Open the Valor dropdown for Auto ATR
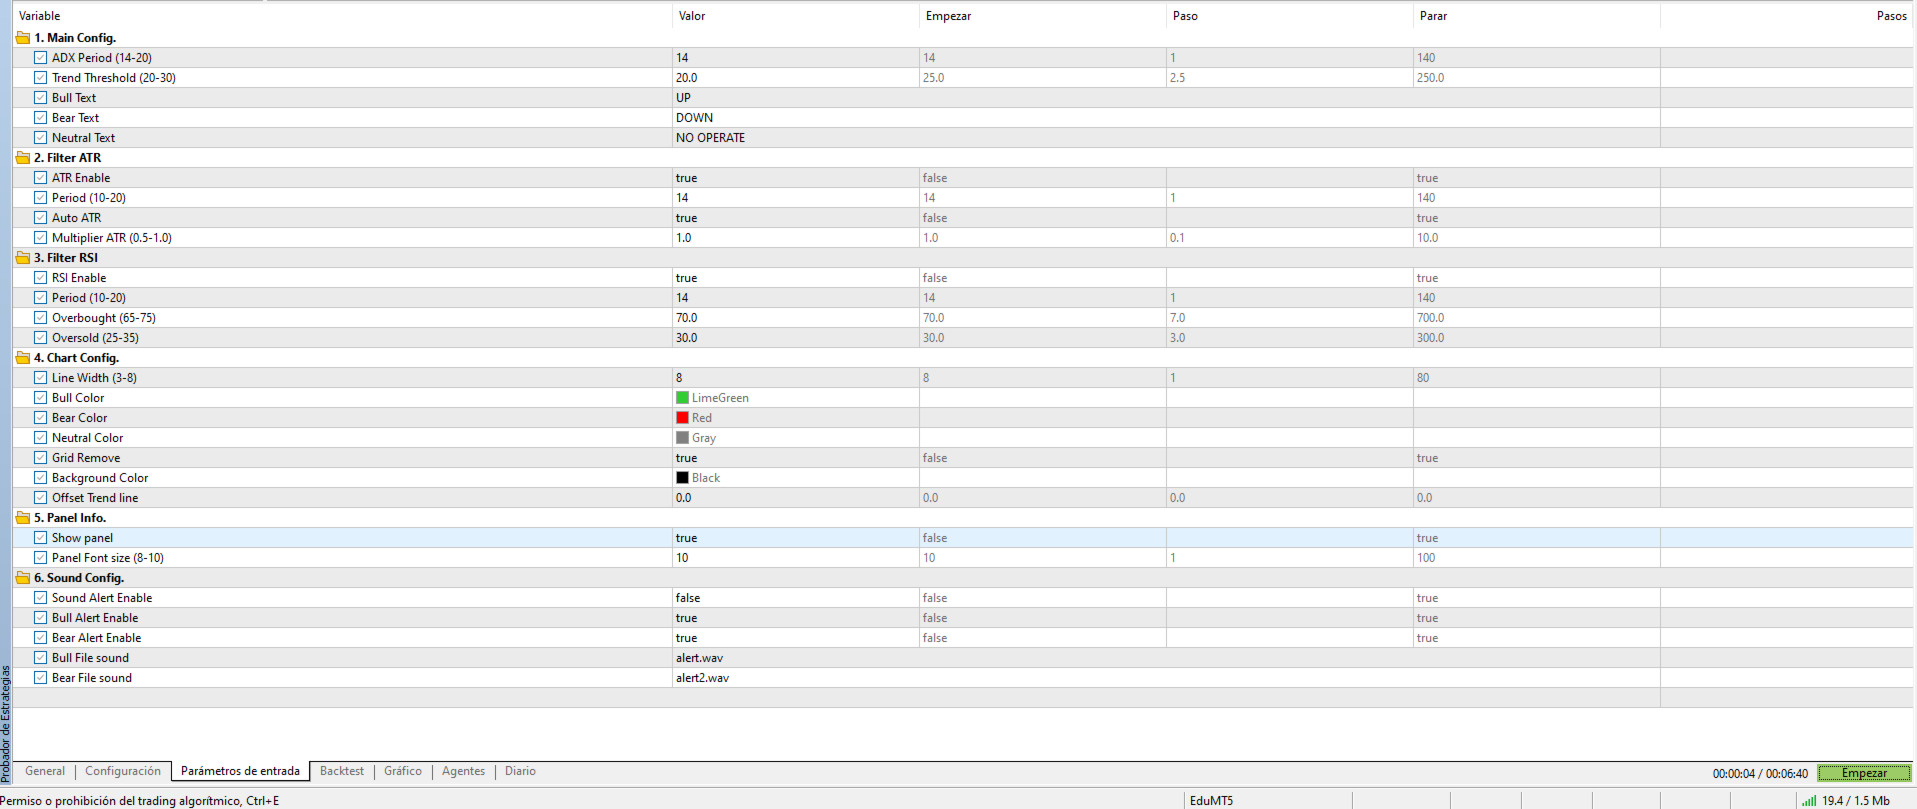The image size is (1917, 809). pyautogui.click(x=796, y=218)
